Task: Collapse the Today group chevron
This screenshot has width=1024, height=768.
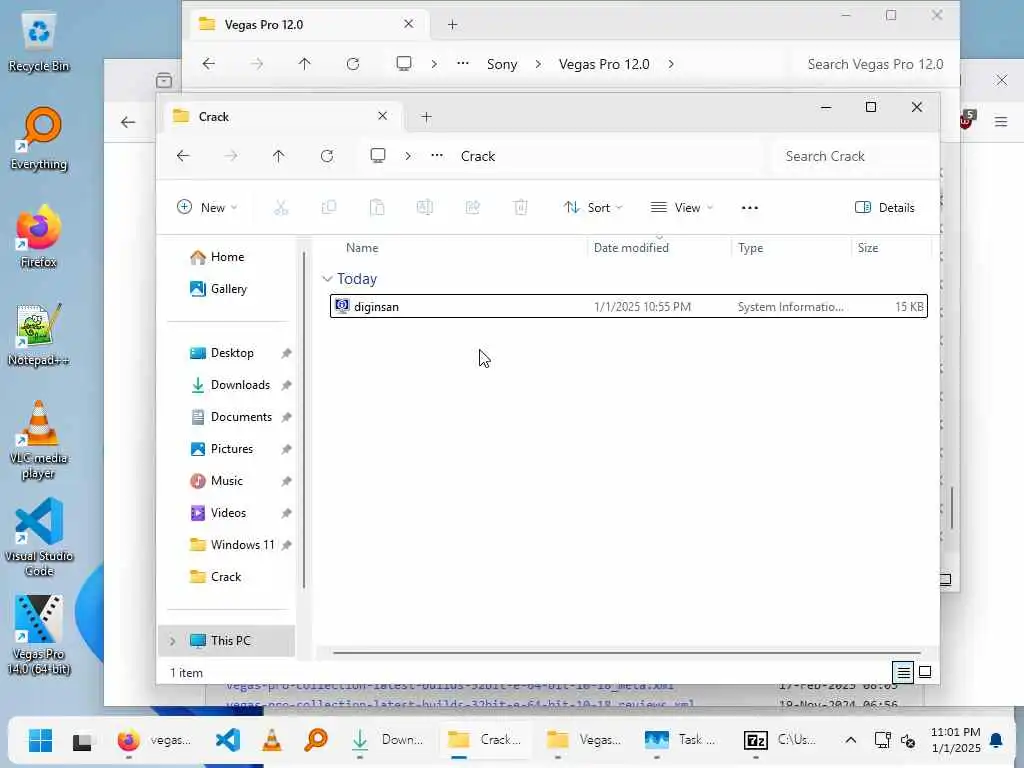Action: click(327, 279)
